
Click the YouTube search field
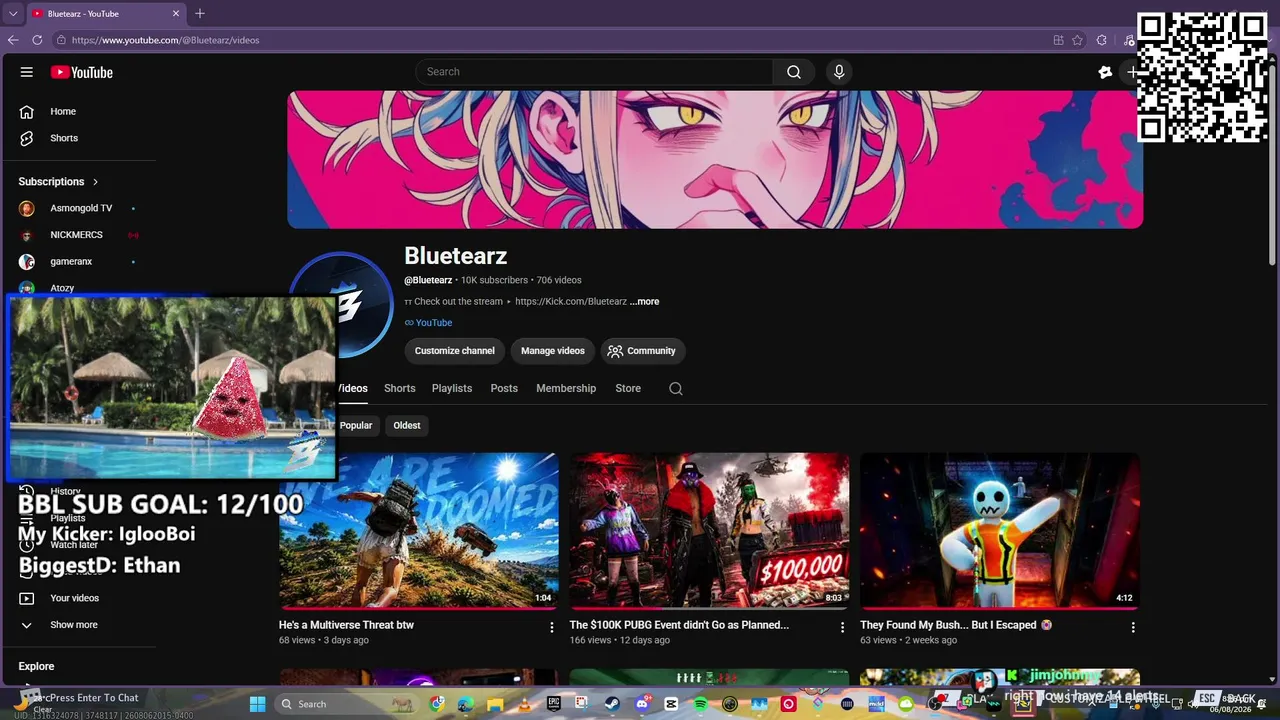594,72
